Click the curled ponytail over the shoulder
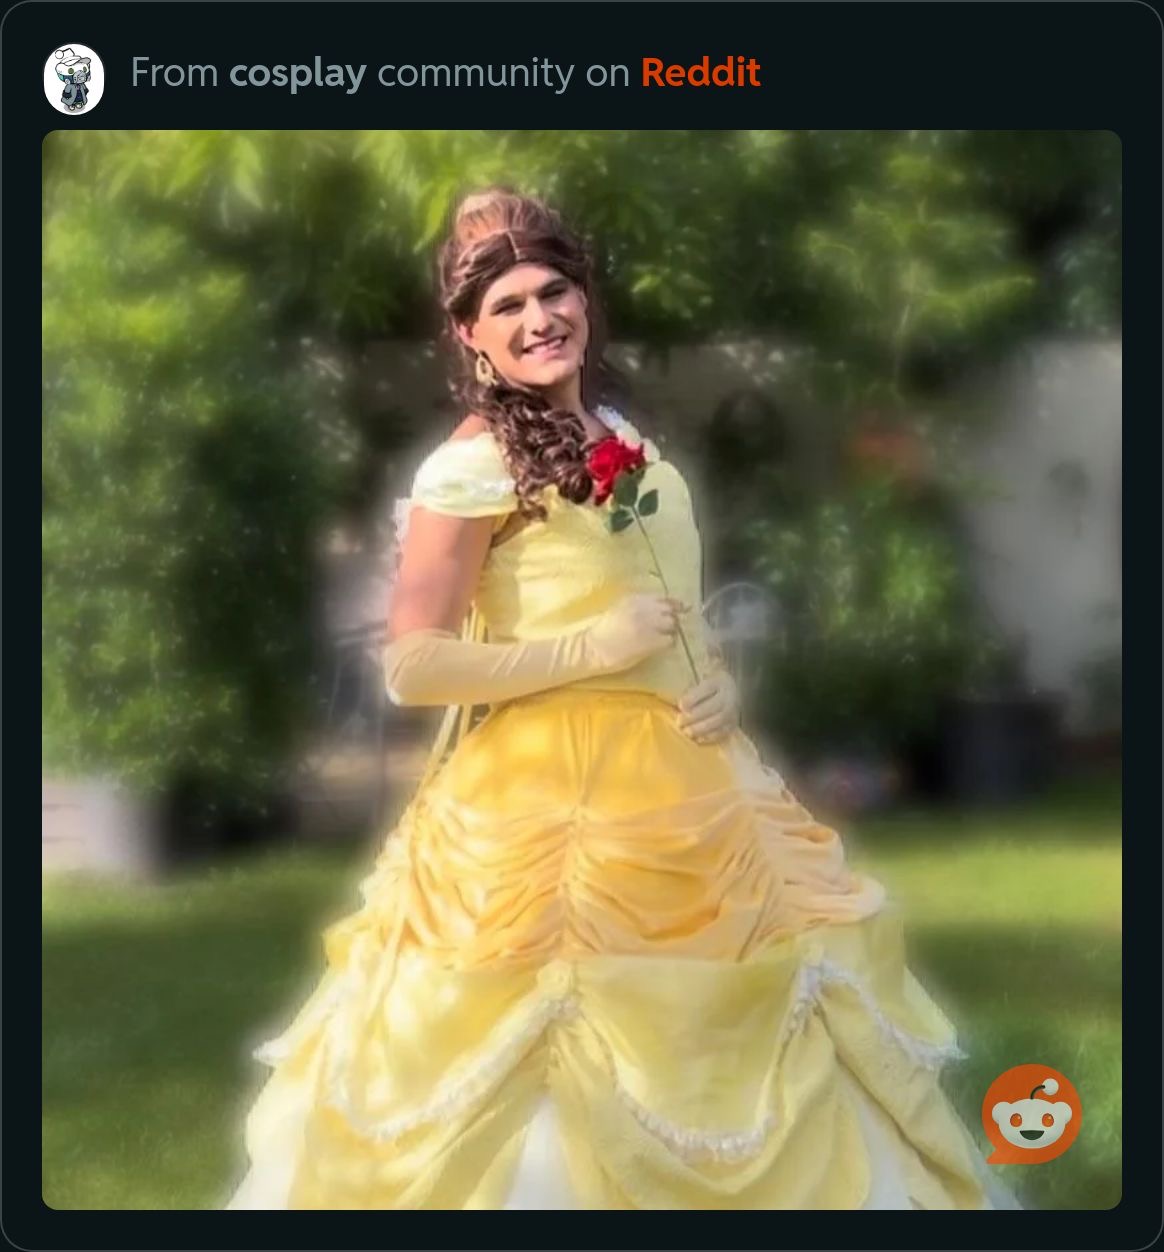The width and height of the screenshot is (1164, 1252). (542, 444)
